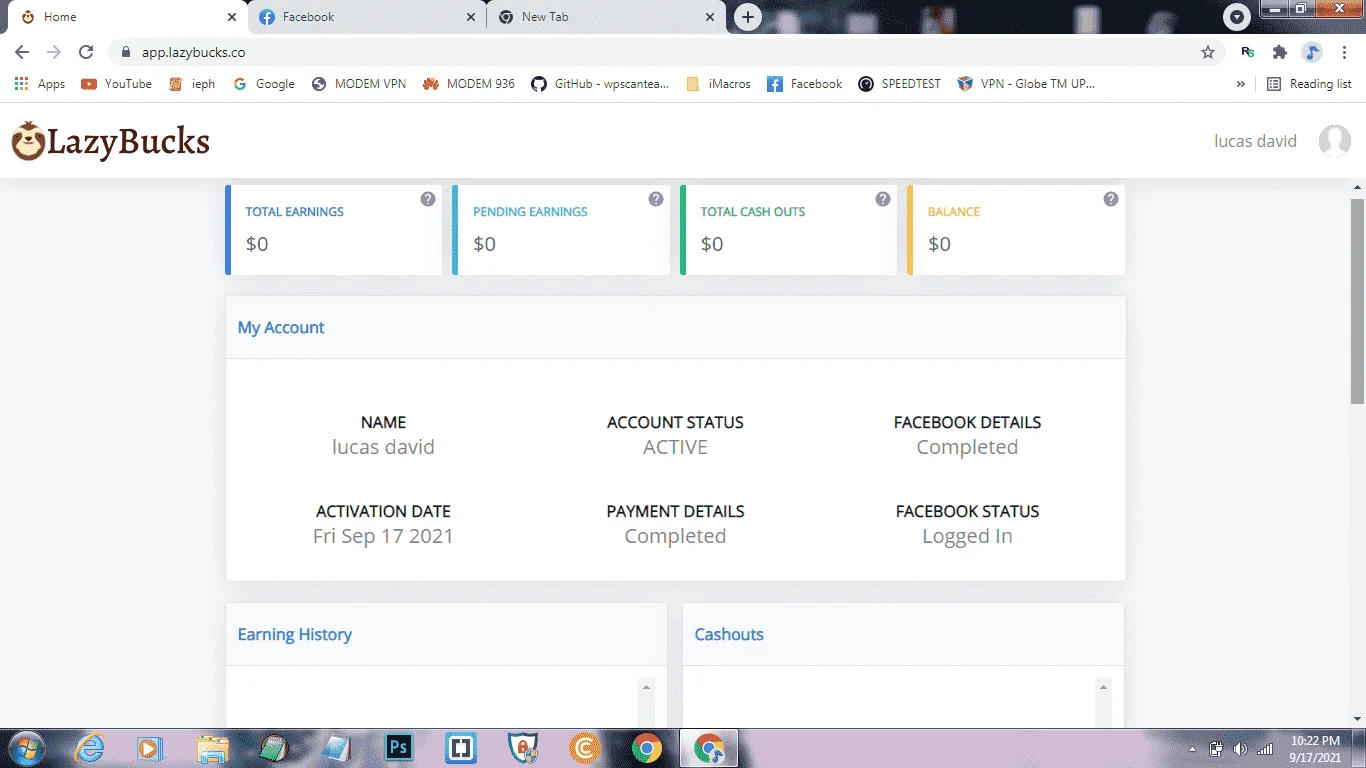Open help for Total Cash Outs card
The height and width of the screenshot is (768, 1366).
883,199
